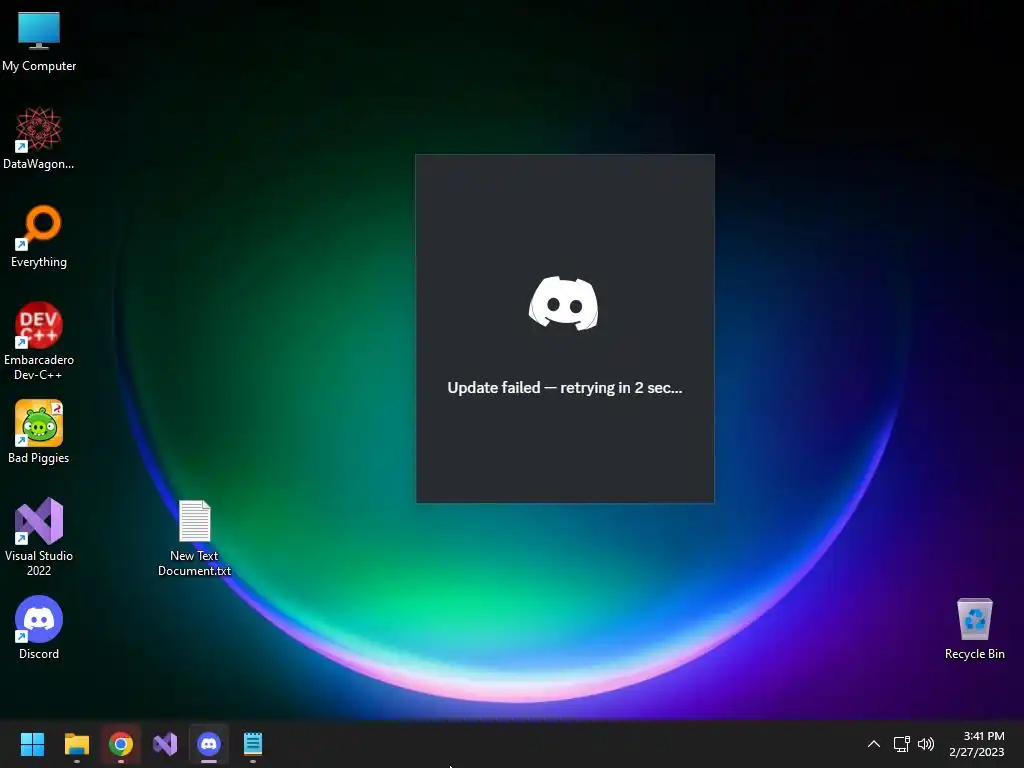The width and height of the screenshot is (1024, 768).
Task: Click the Discord taskbar button
Action: pos(209,744)
